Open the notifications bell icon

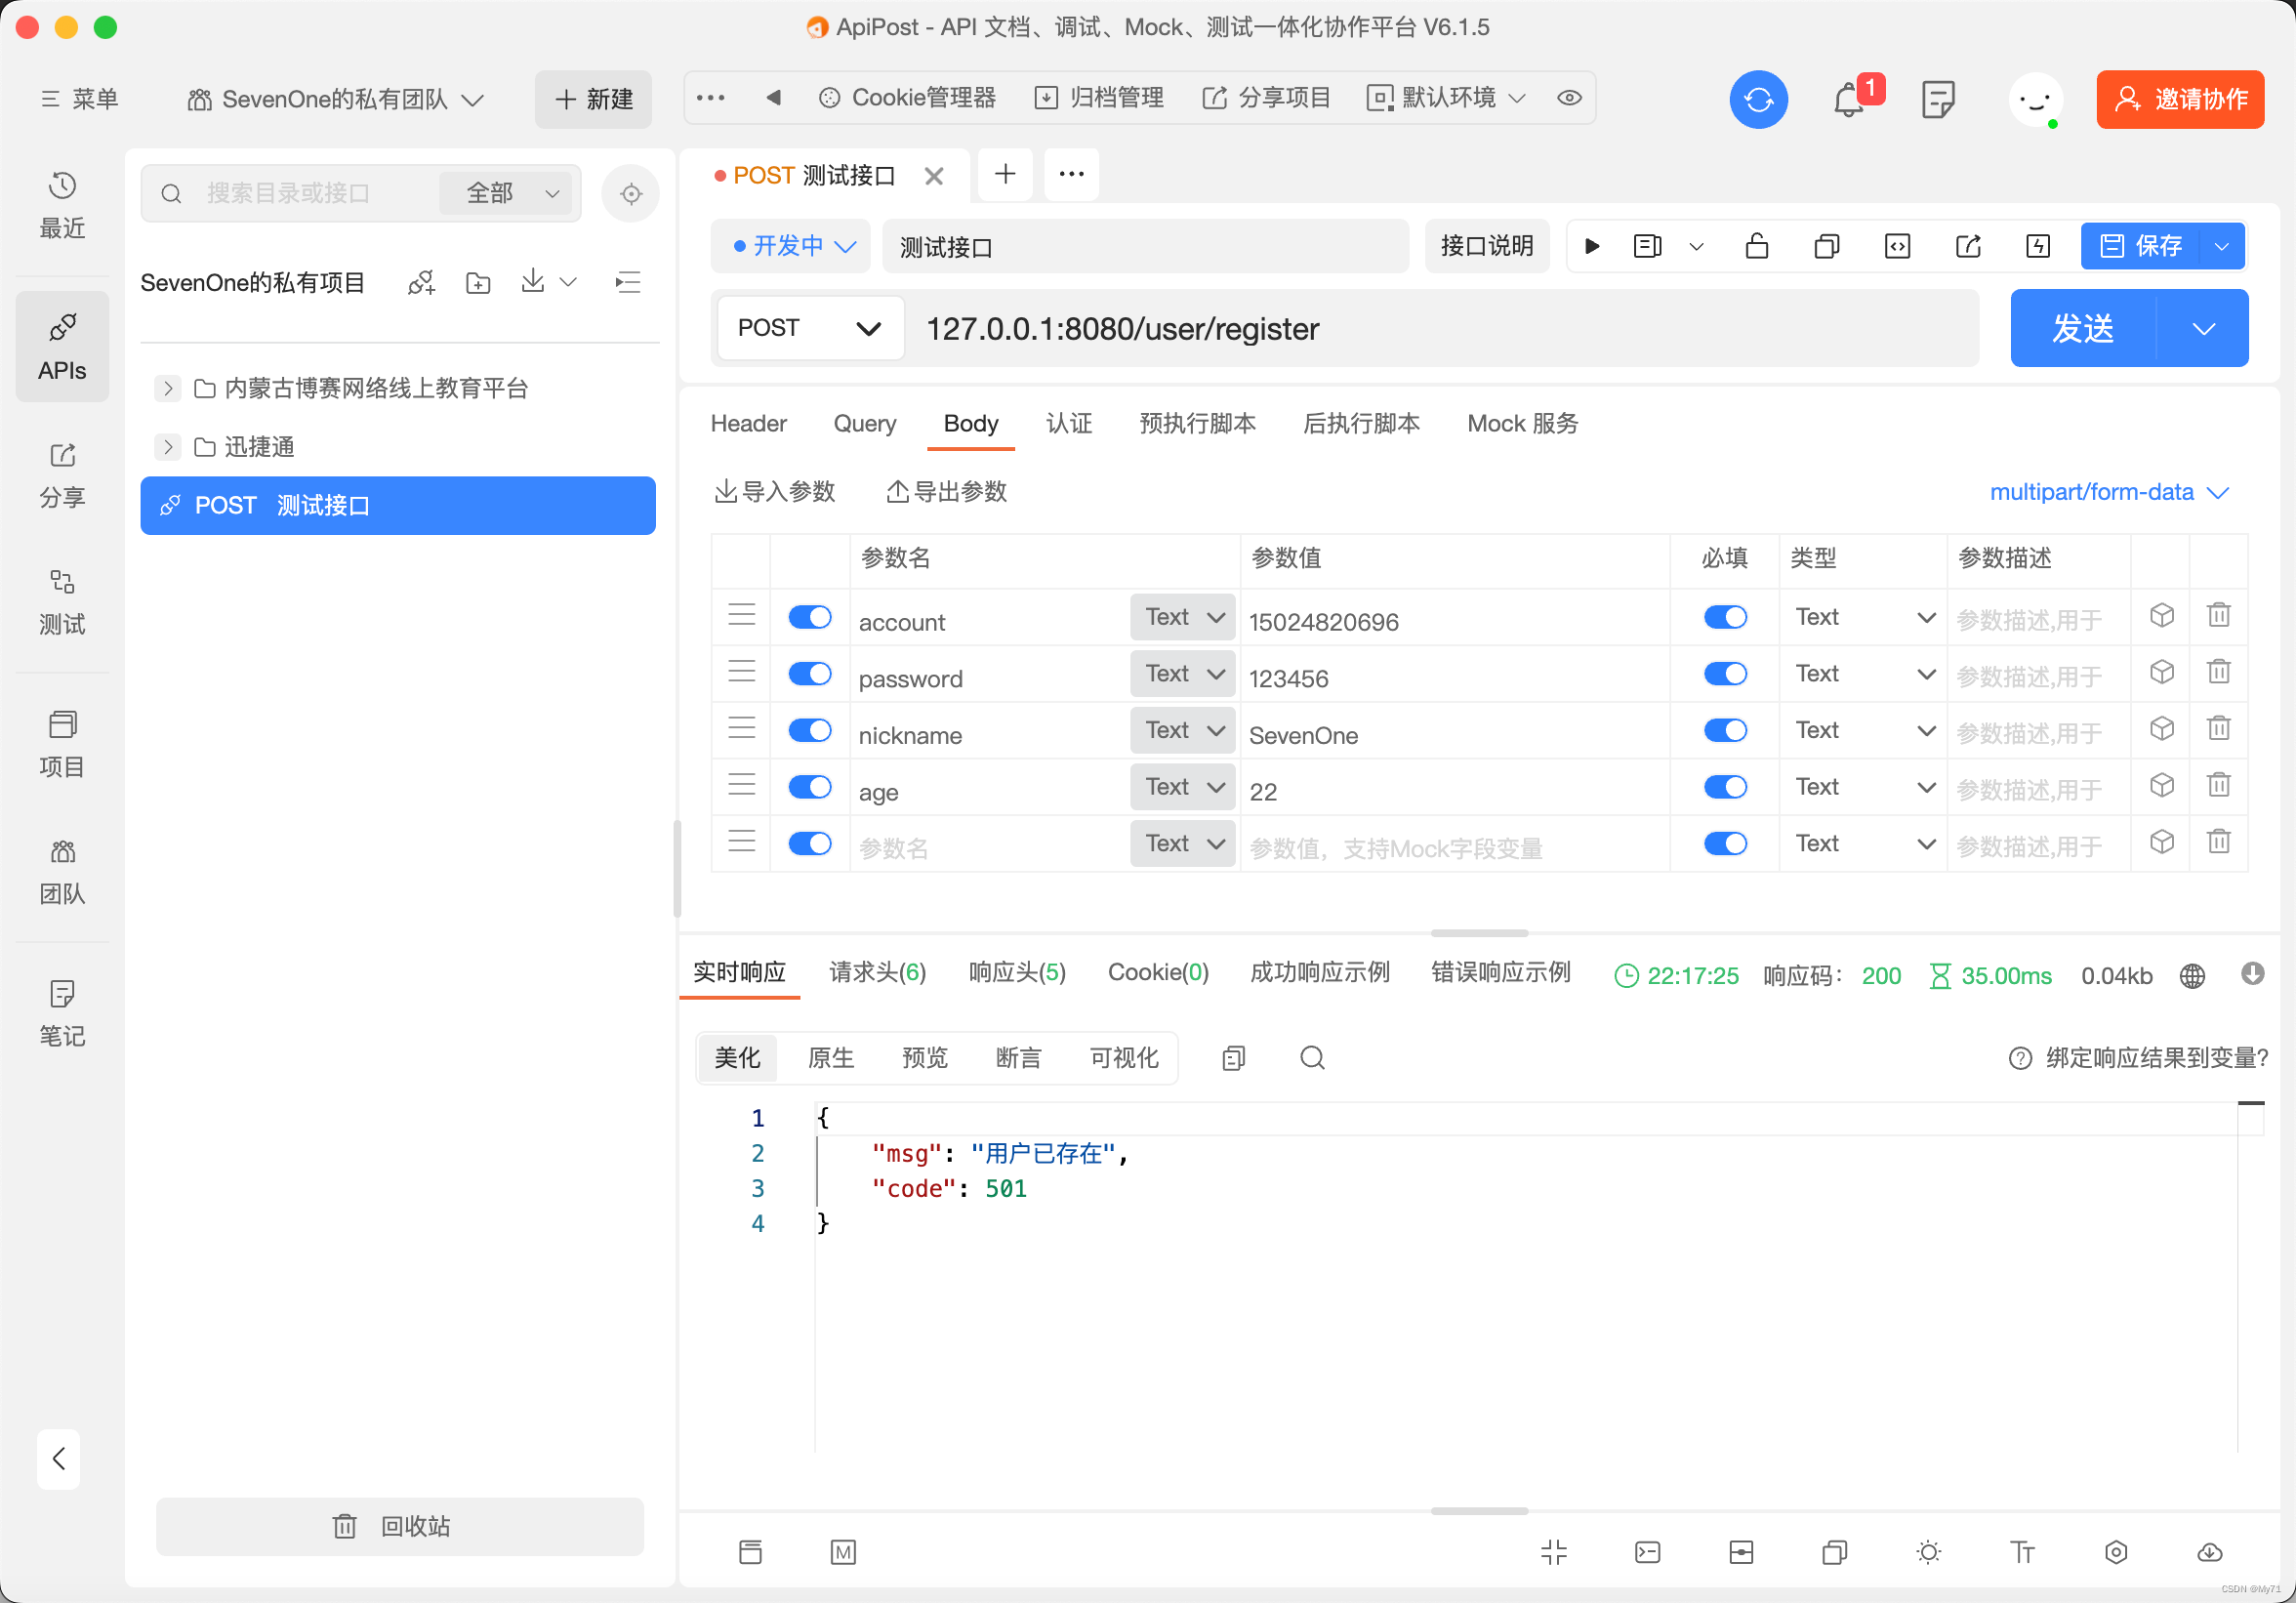[x=1847, y=100]
